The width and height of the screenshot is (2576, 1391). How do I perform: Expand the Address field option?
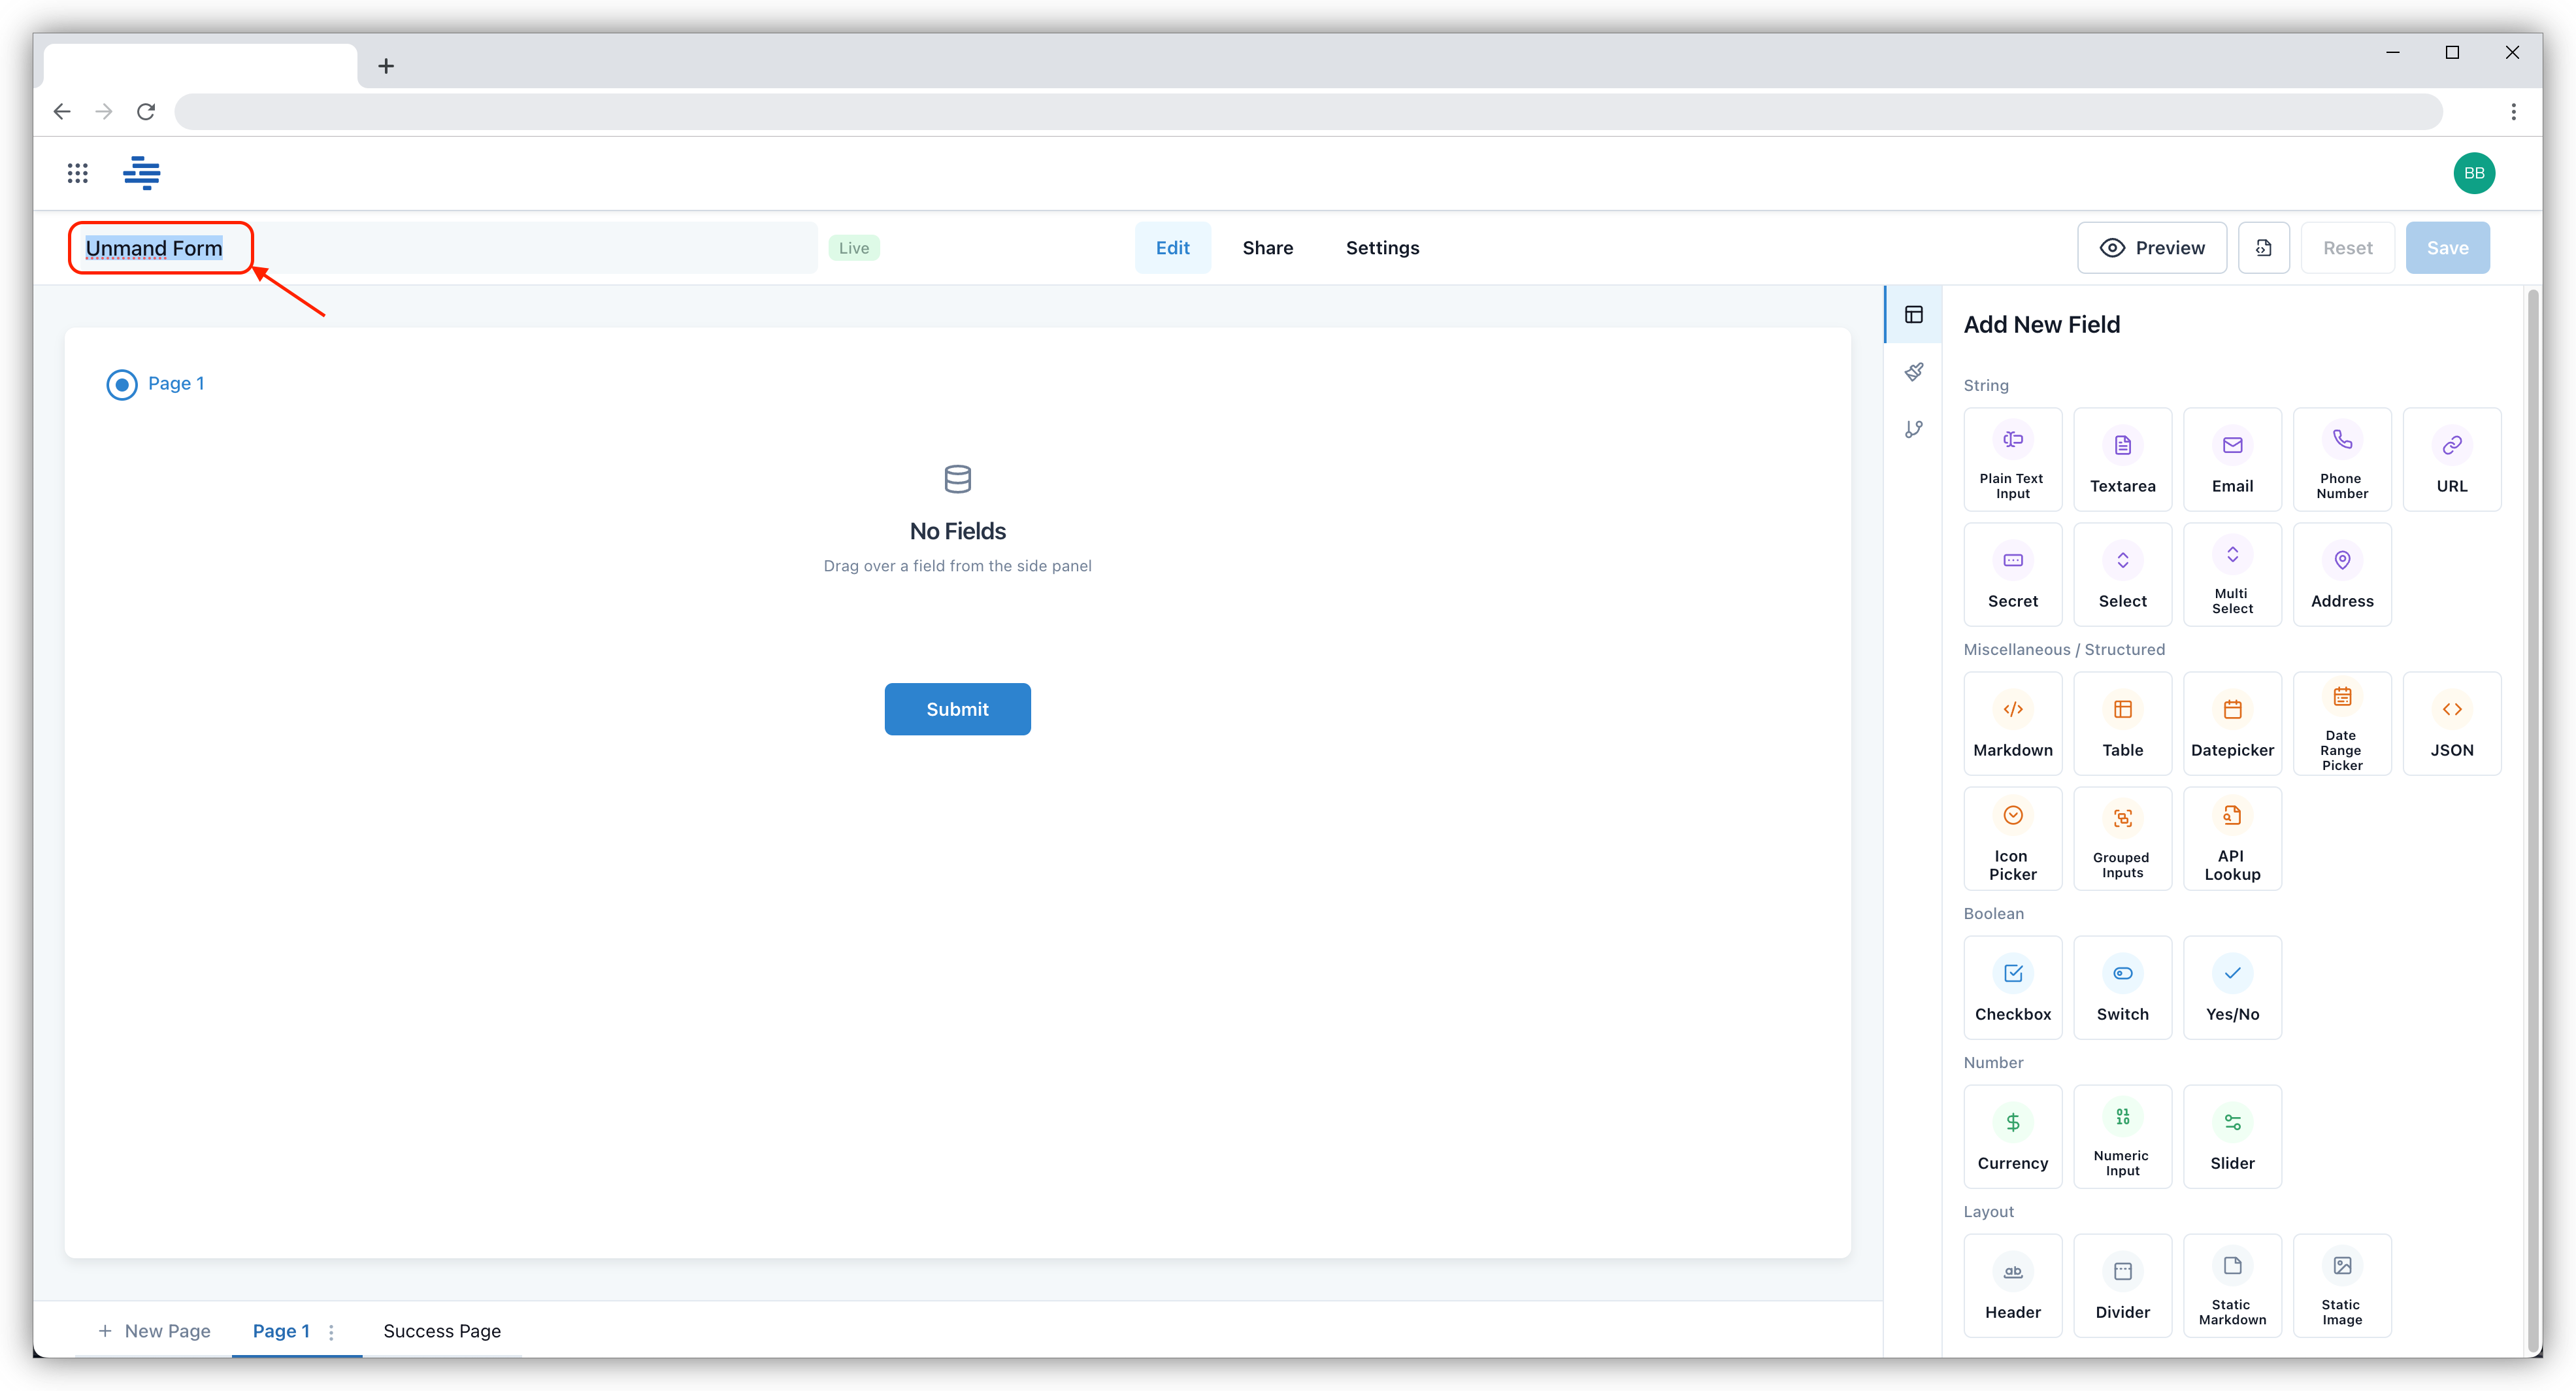pyautogui.click(x=2341, y=574)
